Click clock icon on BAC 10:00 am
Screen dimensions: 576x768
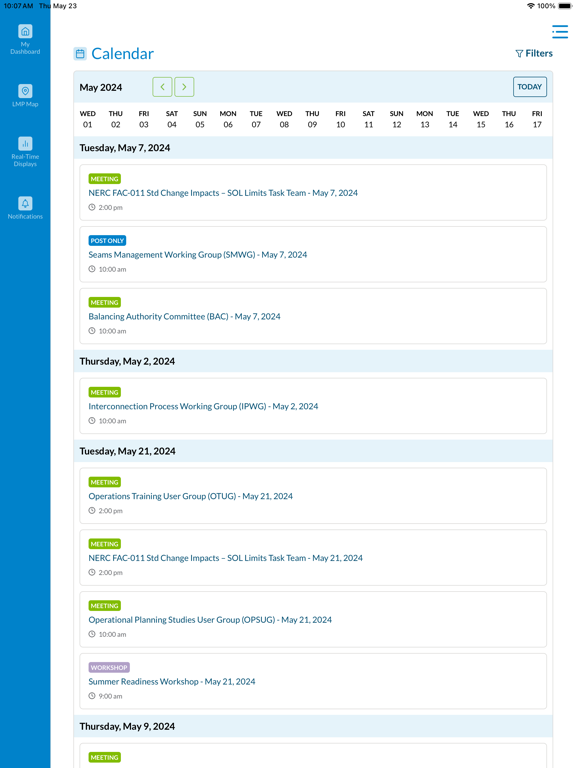(92, 331)
